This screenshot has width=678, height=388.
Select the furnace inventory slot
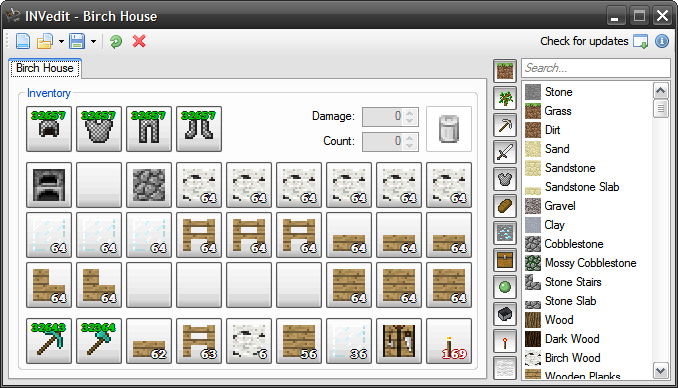click(49, 185)
